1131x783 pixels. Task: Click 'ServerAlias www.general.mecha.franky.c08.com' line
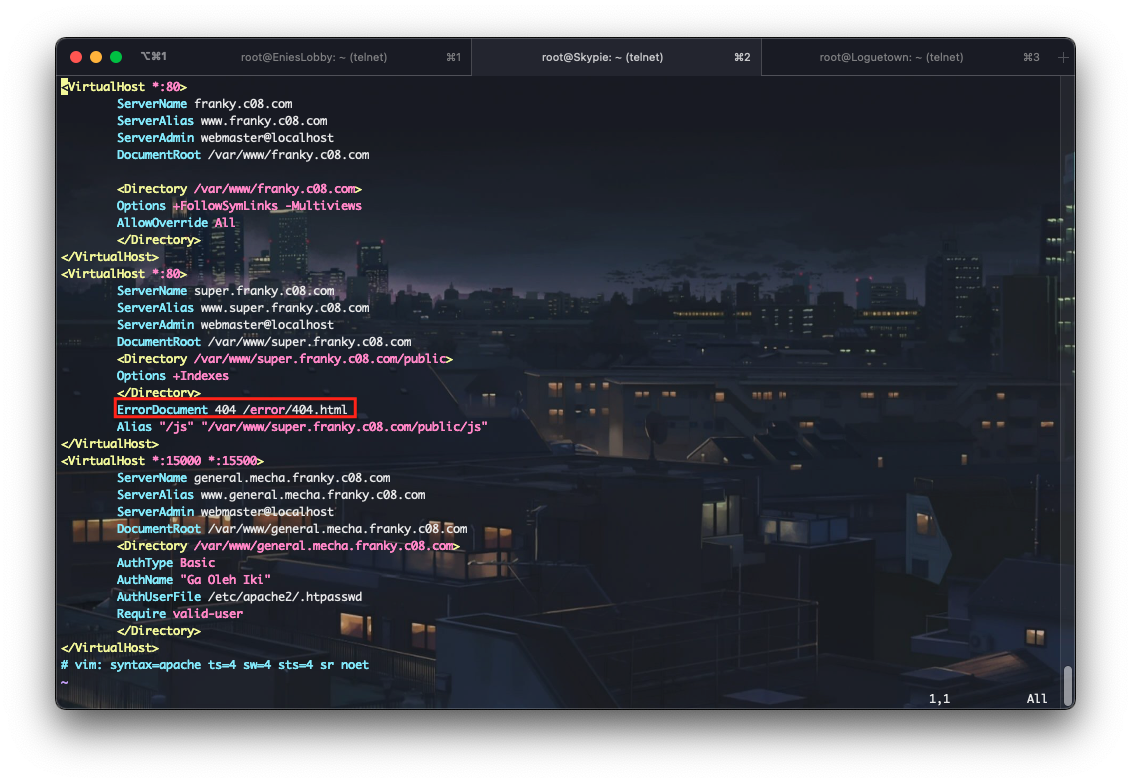point(270,495)
